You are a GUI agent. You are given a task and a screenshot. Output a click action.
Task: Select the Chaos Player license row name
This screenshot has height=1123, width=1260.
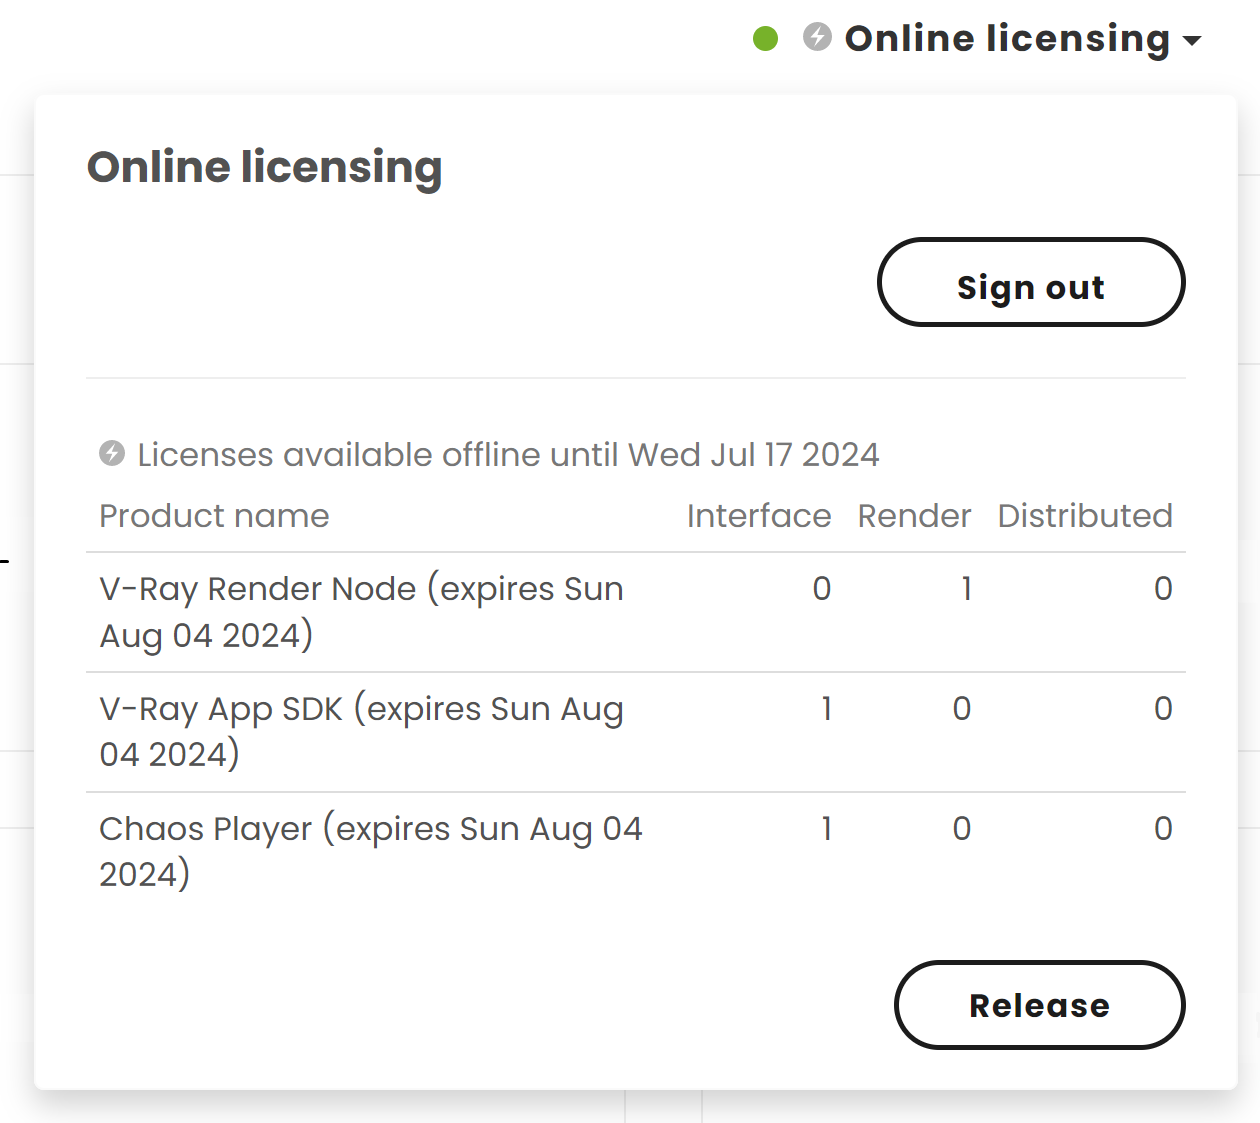tap(371, 851)
